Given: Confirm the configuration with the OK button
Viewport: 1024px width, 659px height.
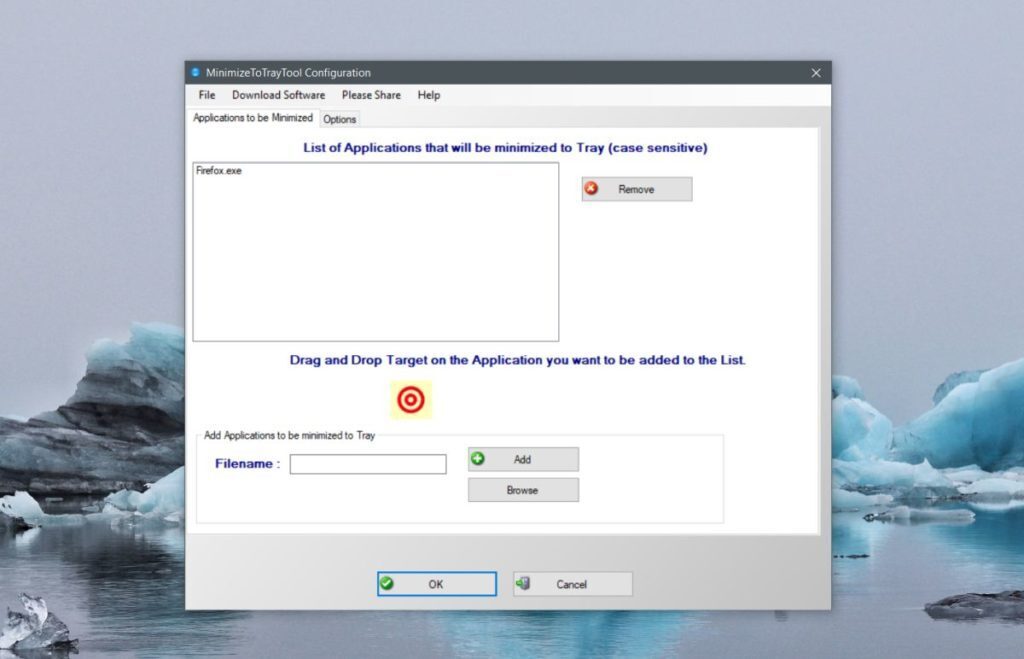Looking at the screenshot, I should click(x=436, y=583).
